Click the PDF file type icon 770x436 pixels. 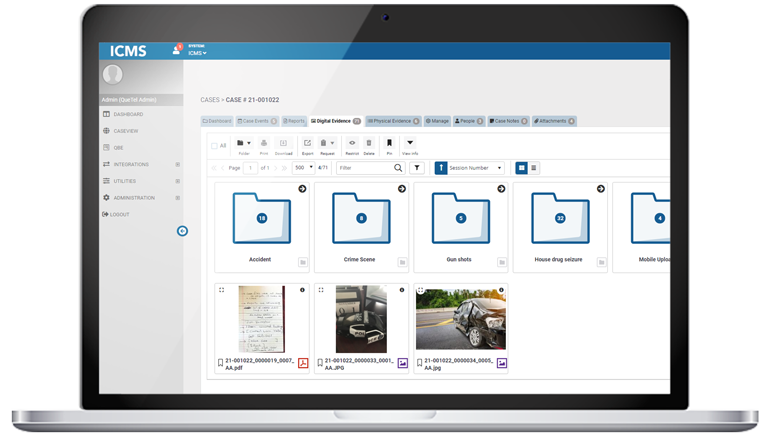[x=303, y=363]
